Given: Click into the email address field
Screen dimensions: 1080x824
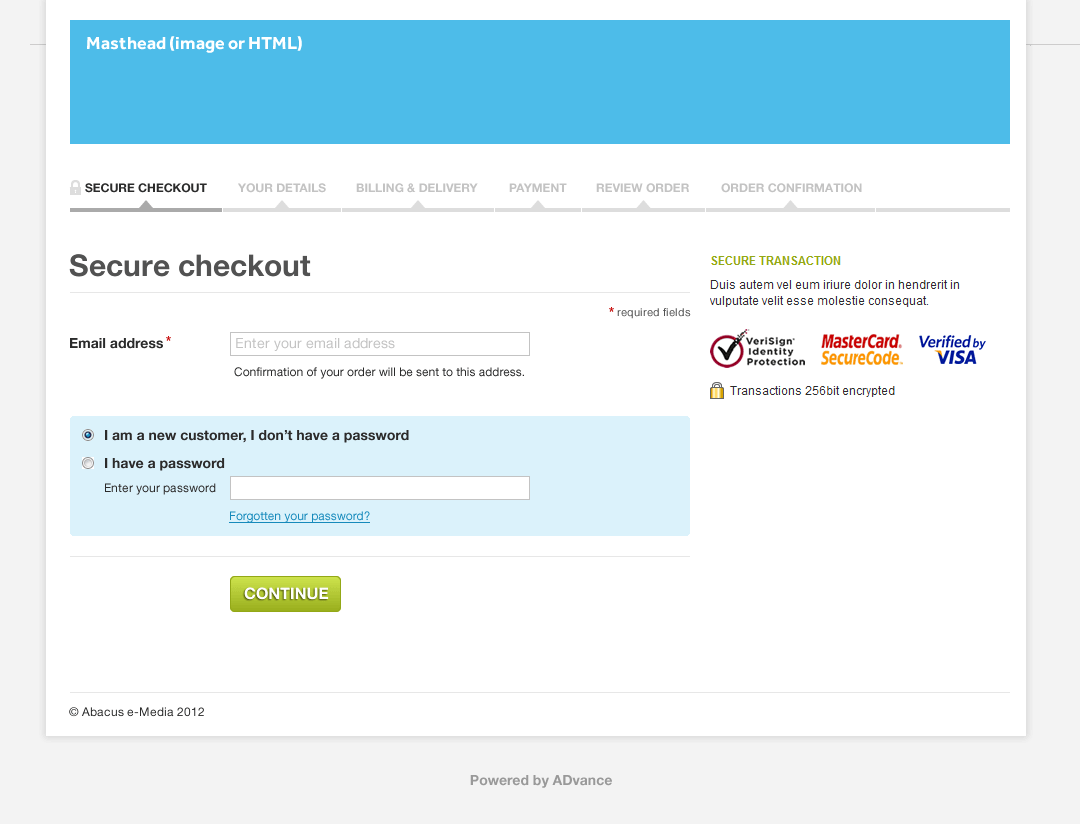Looking at the screenshot, I should click(379, 344).
